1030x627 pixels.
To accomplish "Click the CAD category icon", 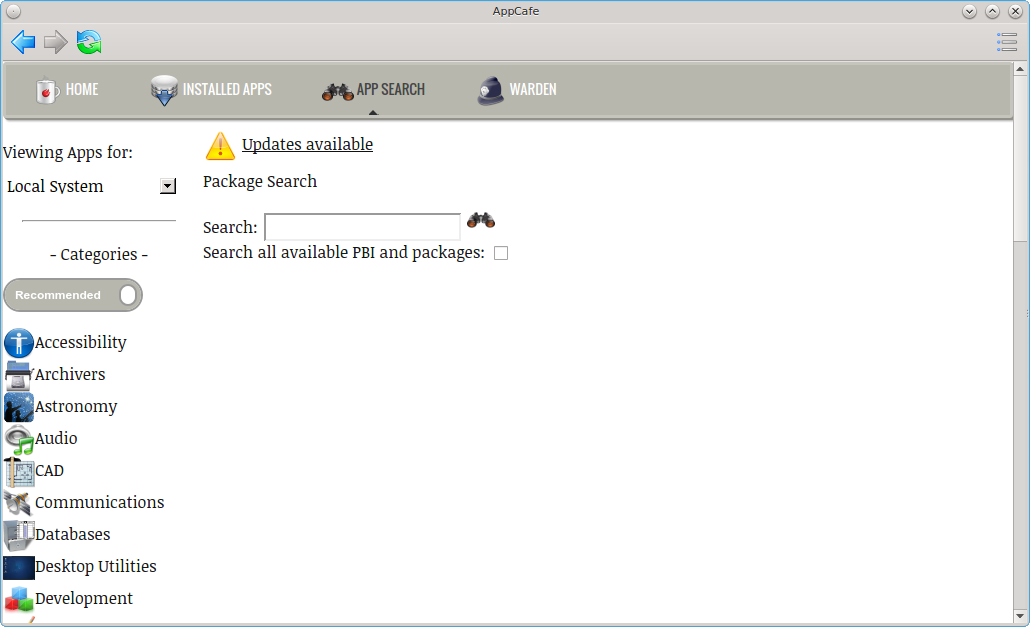I will pyautogui.click(x=18, y=471).
